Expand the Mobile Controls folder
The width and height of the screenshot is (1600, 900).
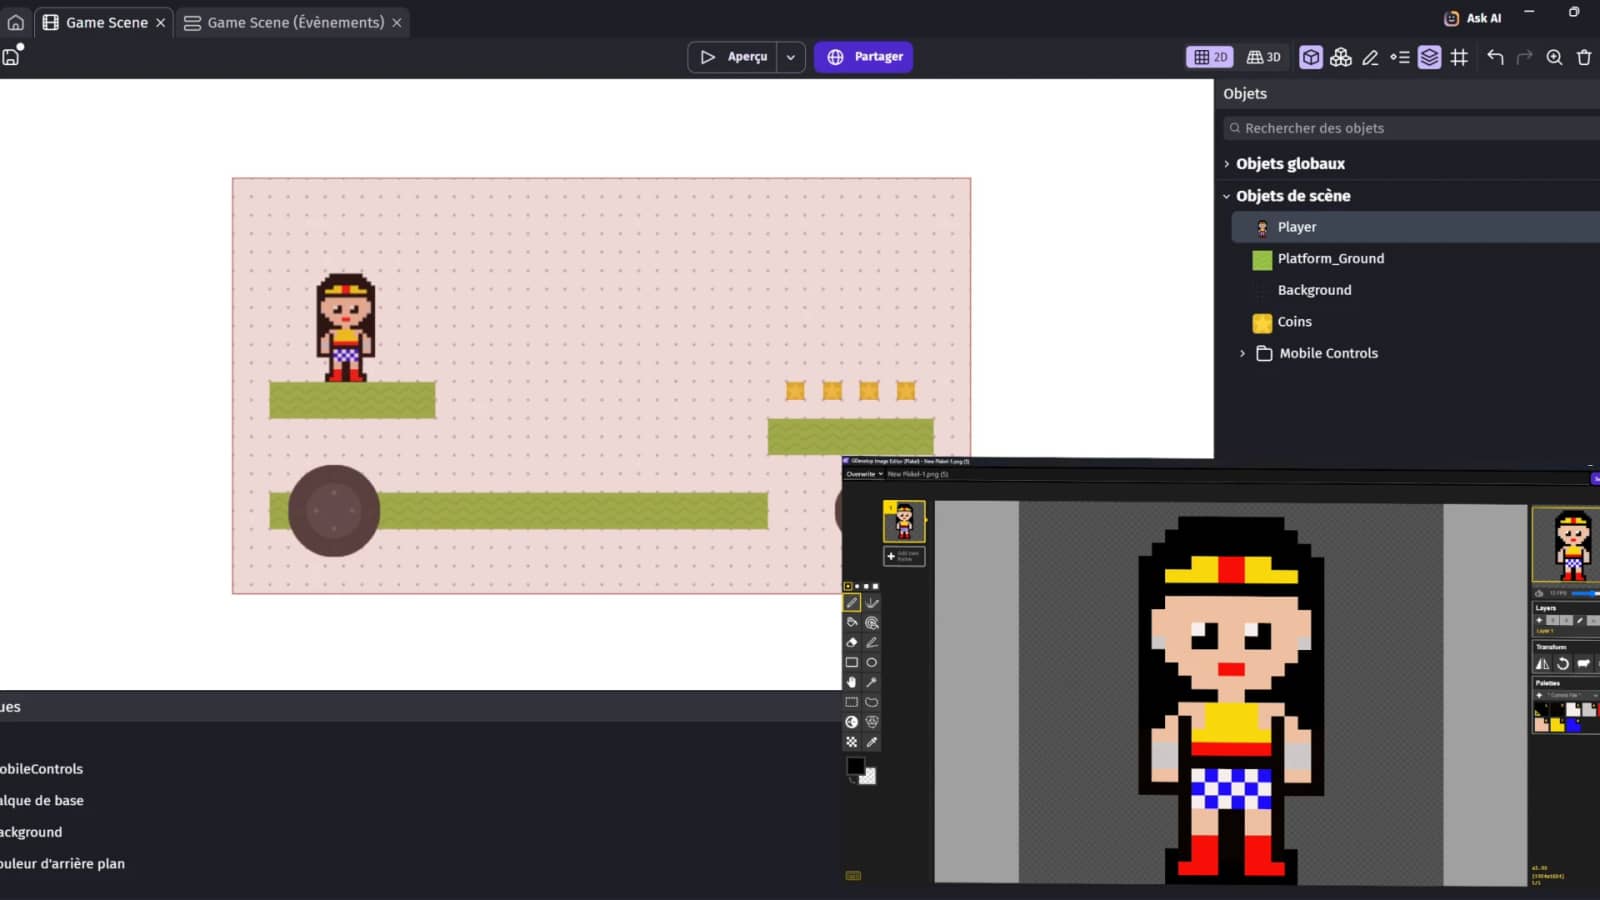point(1243,353)
